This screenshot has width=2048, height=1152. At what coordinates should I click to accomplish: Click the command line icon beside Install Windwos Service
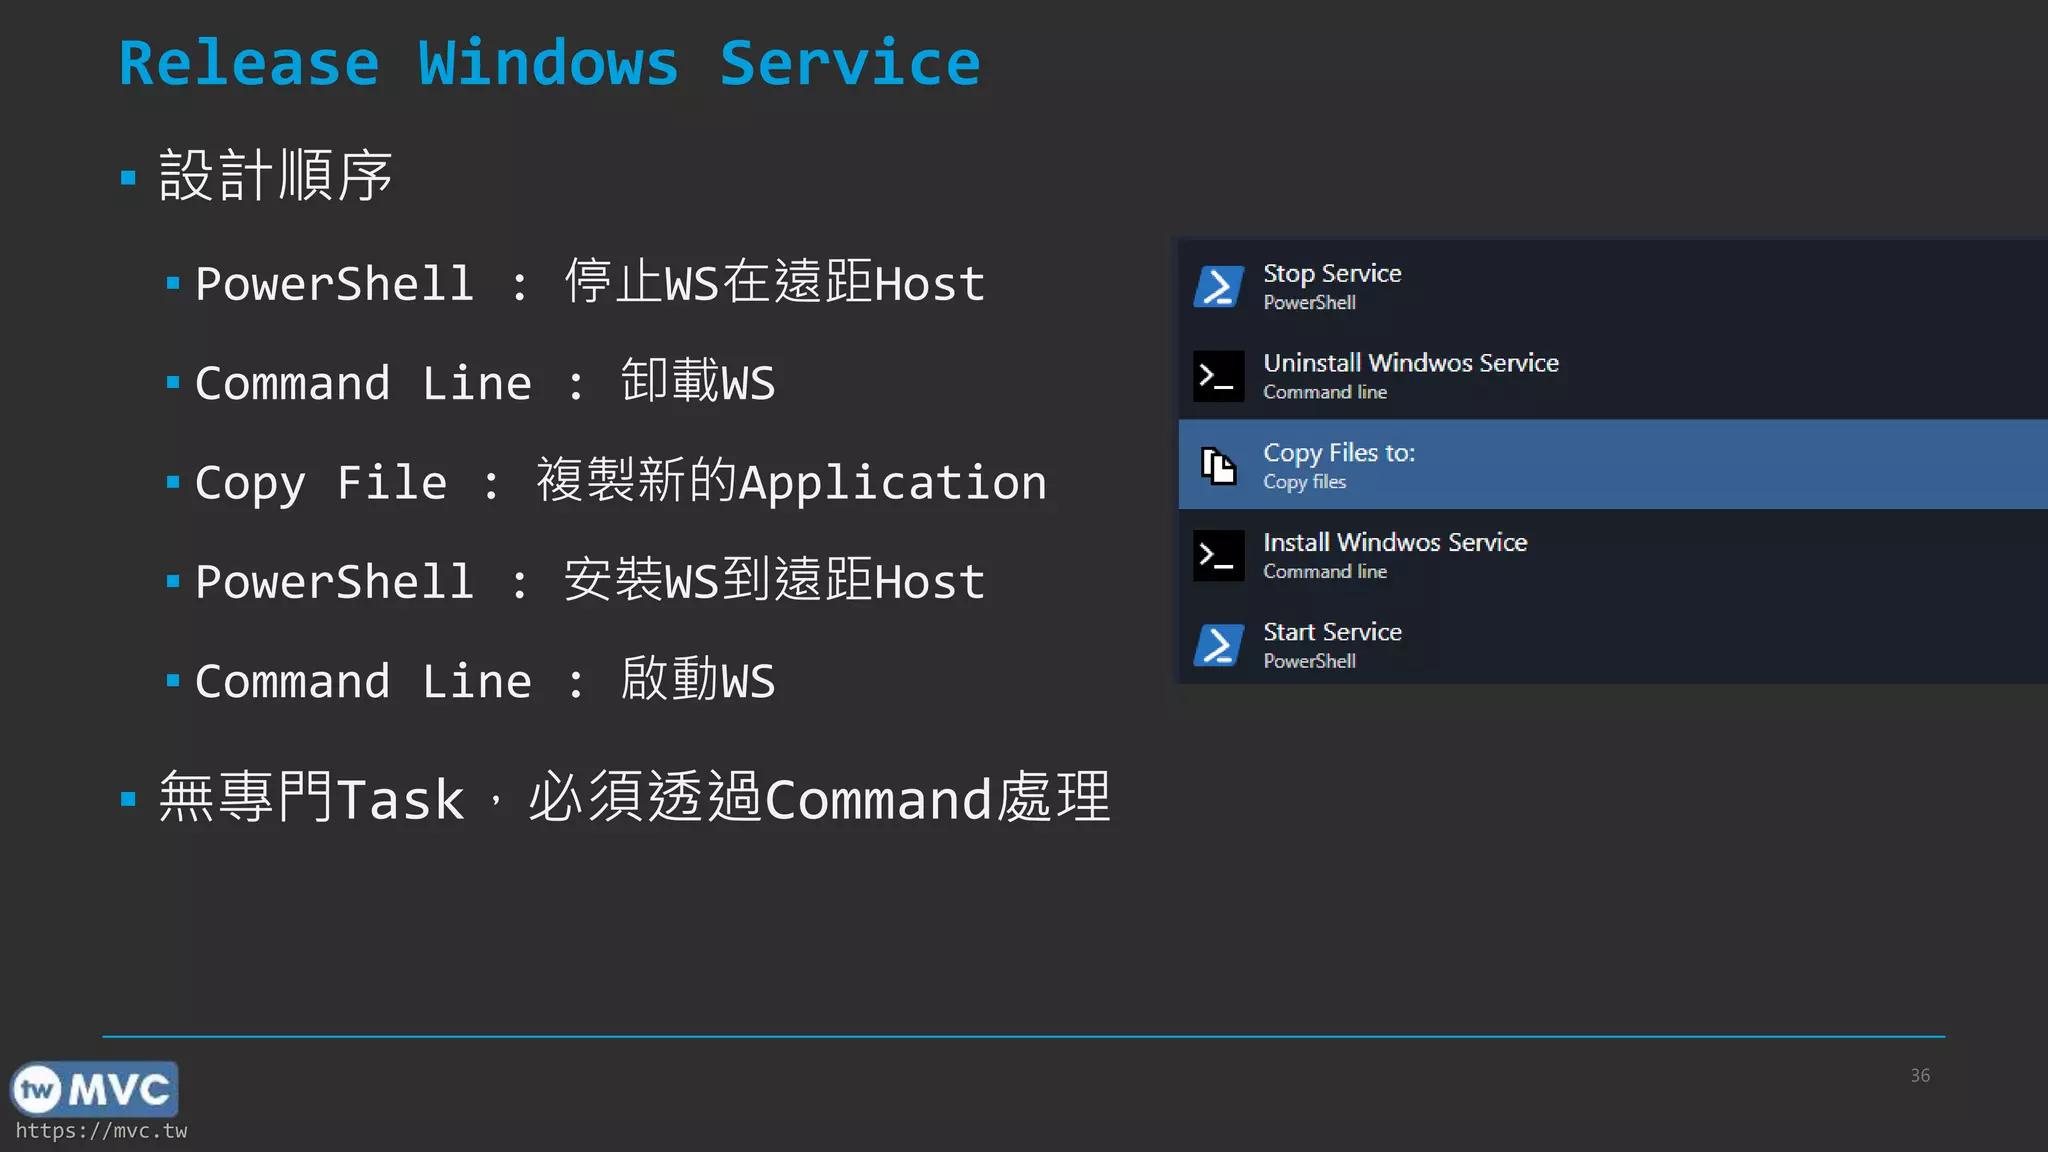pos(1218,556)
